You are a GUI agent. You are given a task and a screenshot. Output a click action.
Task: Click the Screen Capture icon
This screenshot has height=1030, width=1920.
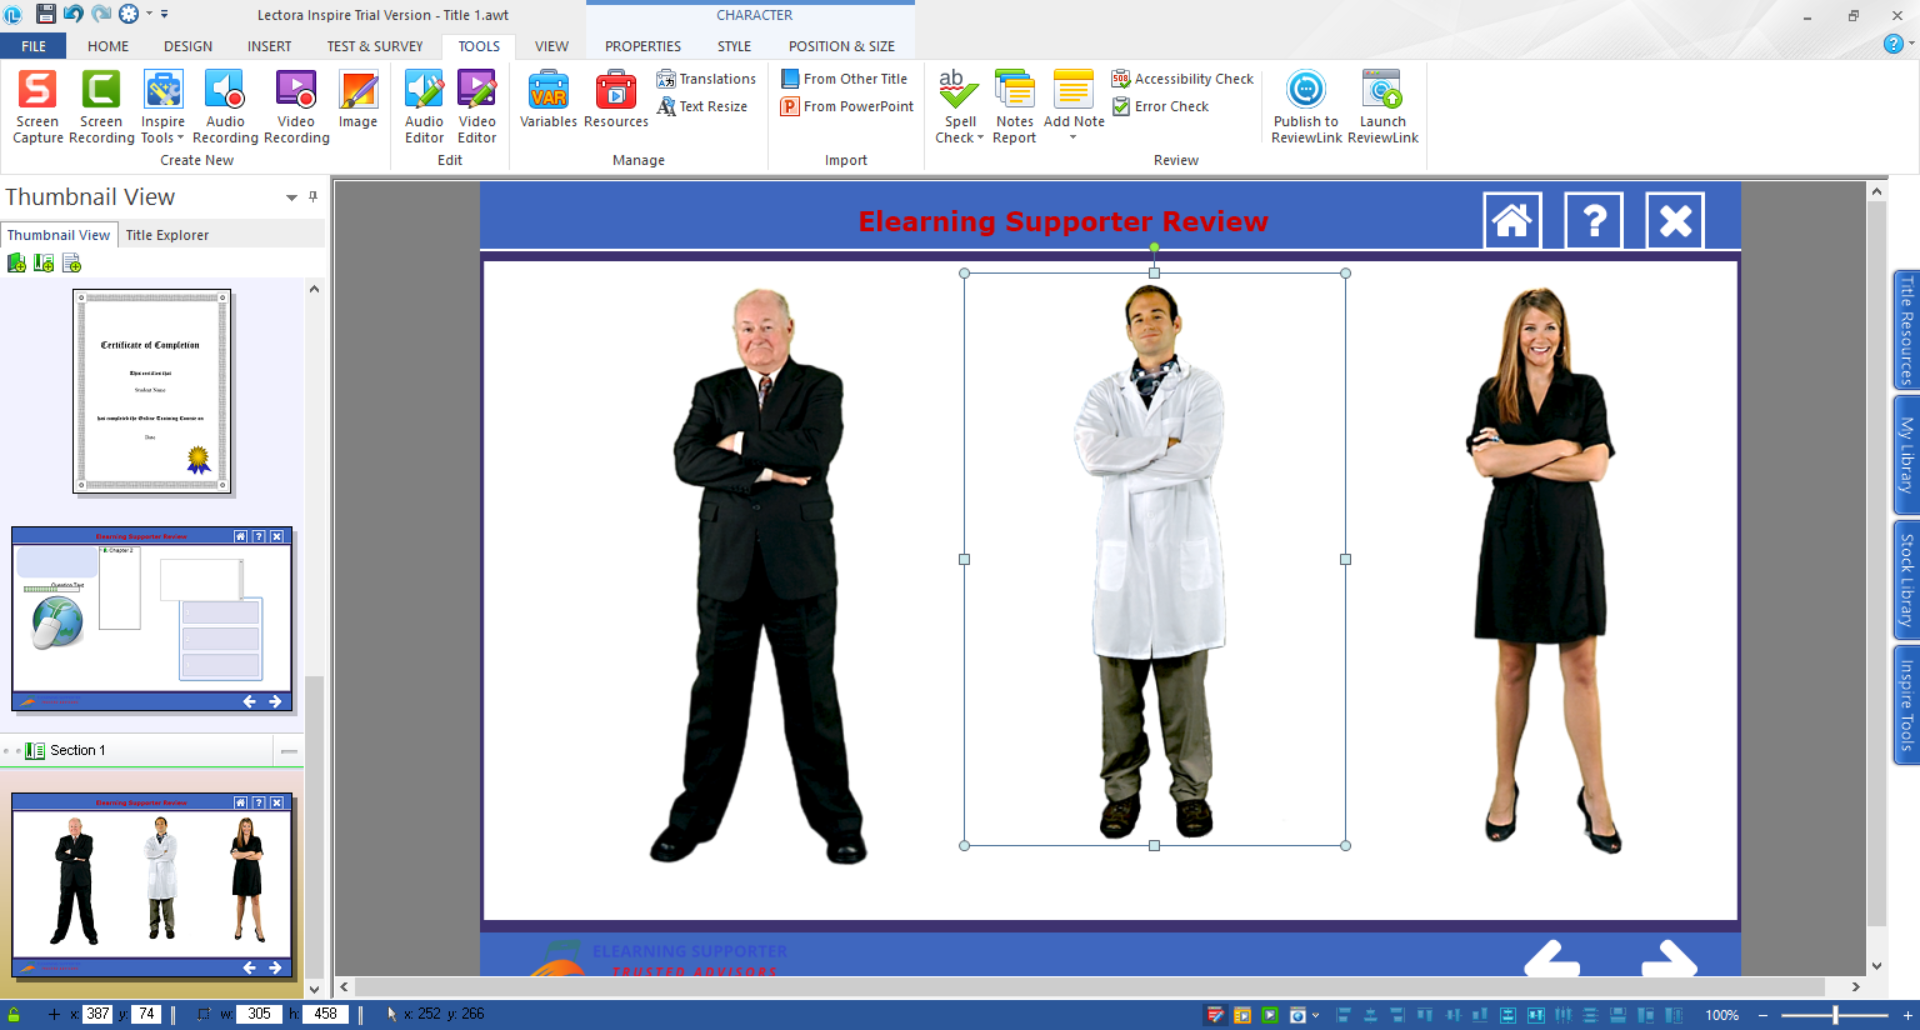[37, 90]
